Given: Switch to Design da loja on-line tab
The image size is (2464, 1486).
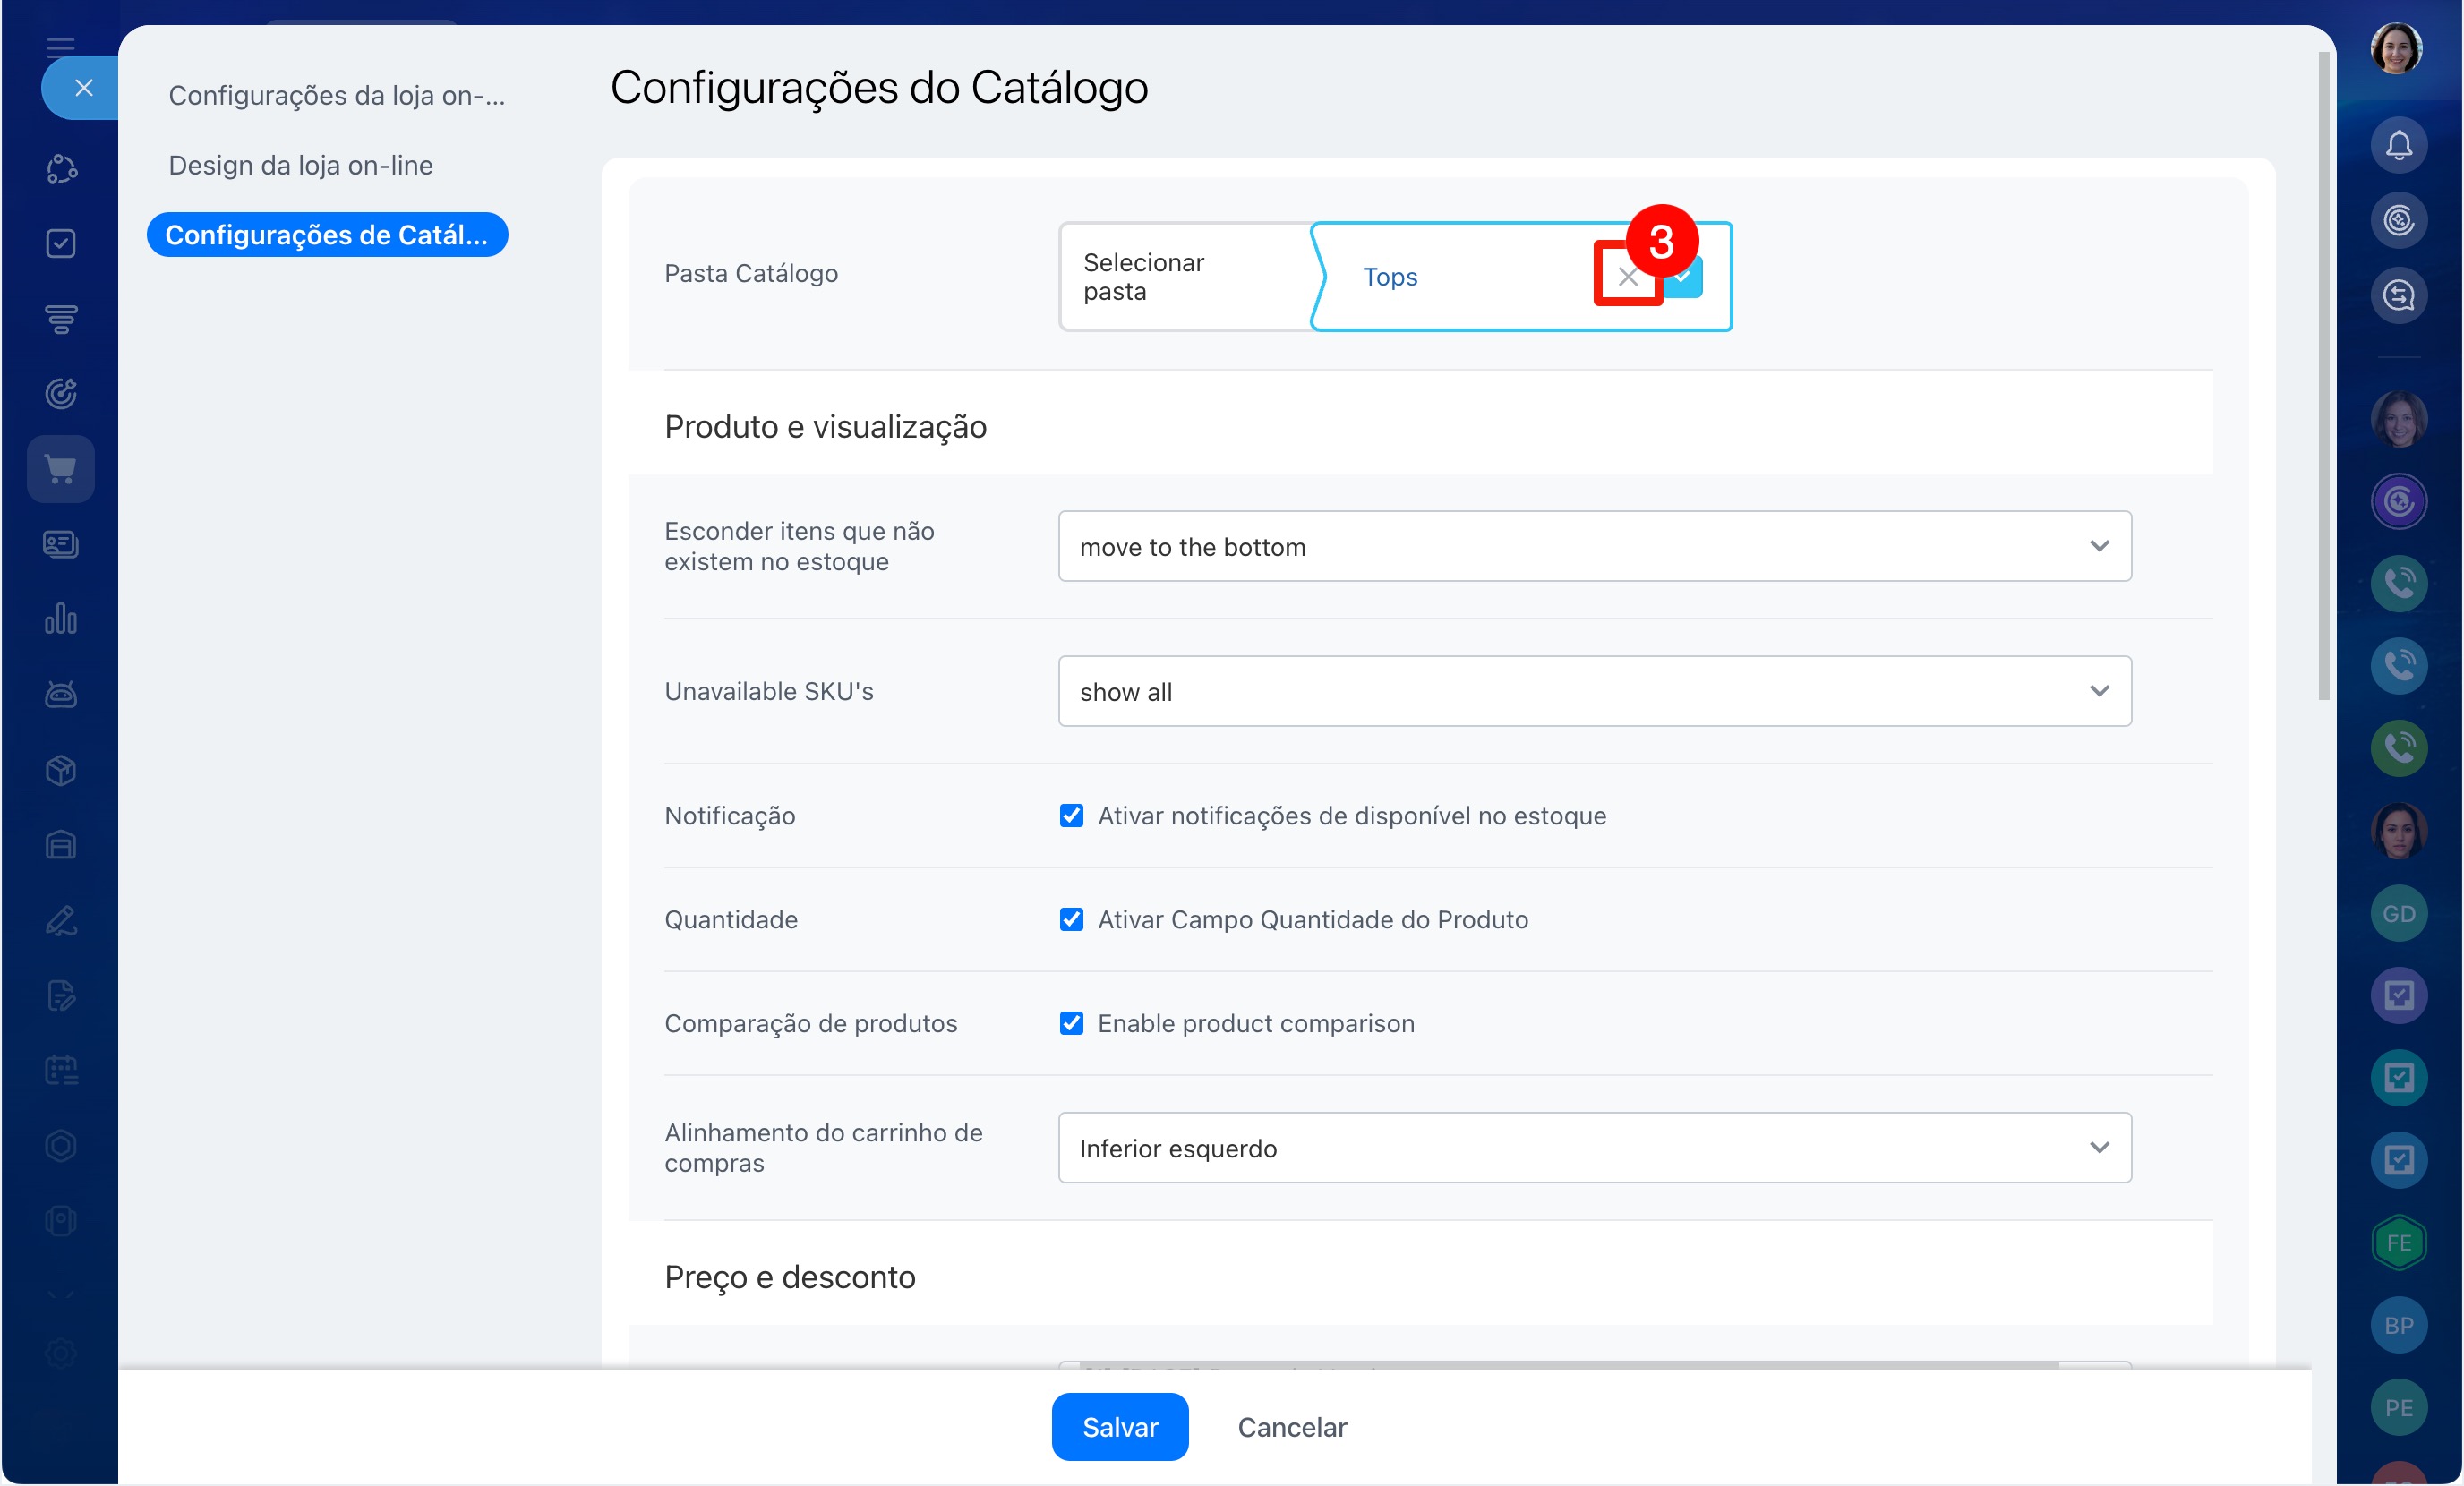Looking at the screenshot, I should coord(300,165).
